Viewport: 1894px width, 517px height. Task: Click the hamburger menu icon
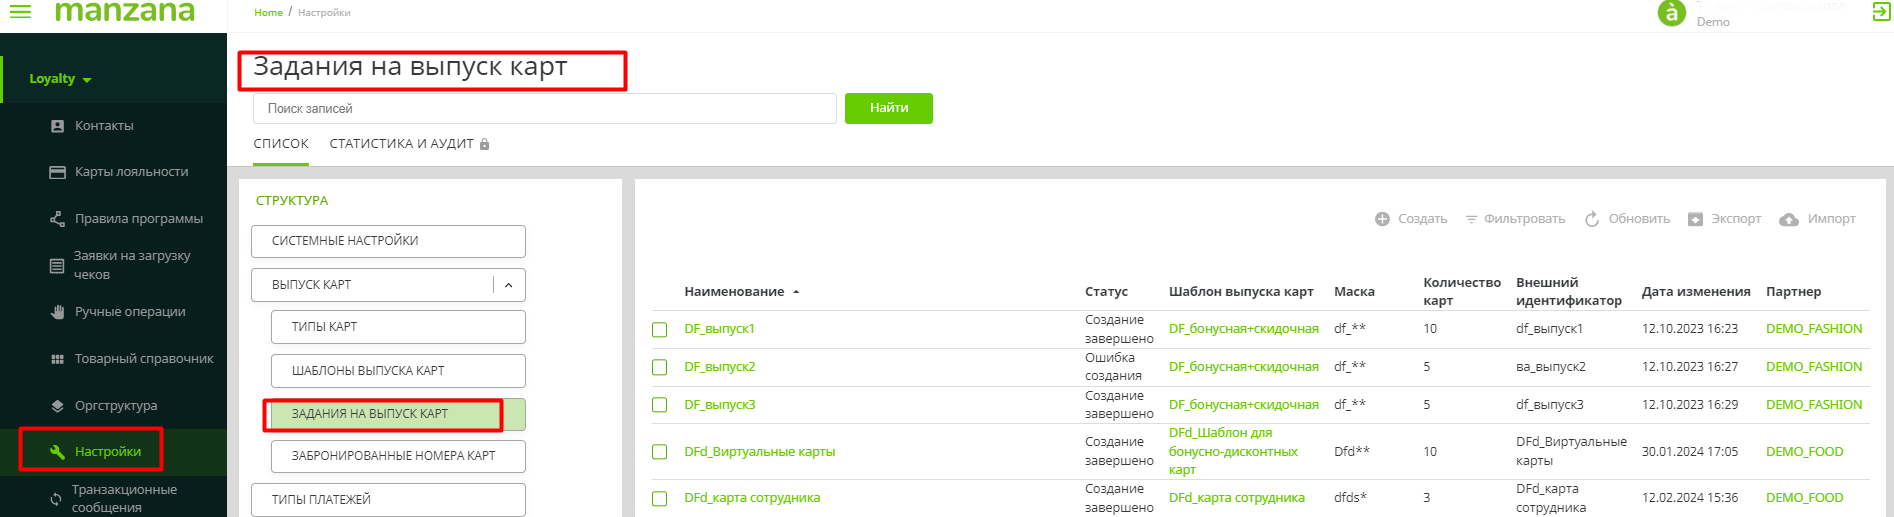click(20, 12)
